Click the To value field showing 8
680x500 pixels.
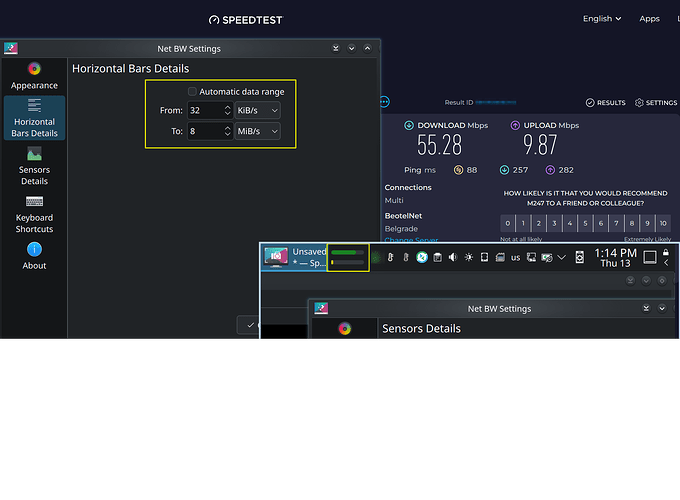tap(205, 131)
